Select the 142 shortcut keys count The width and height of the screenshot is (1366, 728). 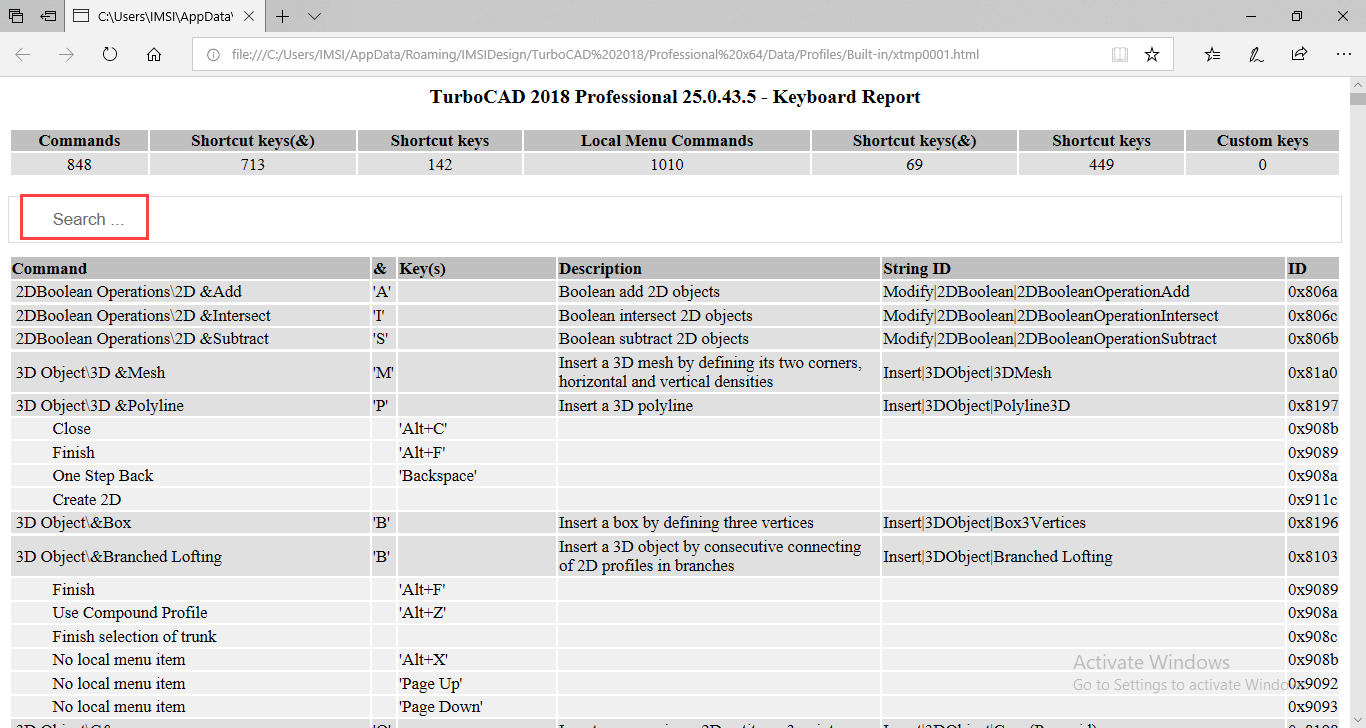click(440, 165)
